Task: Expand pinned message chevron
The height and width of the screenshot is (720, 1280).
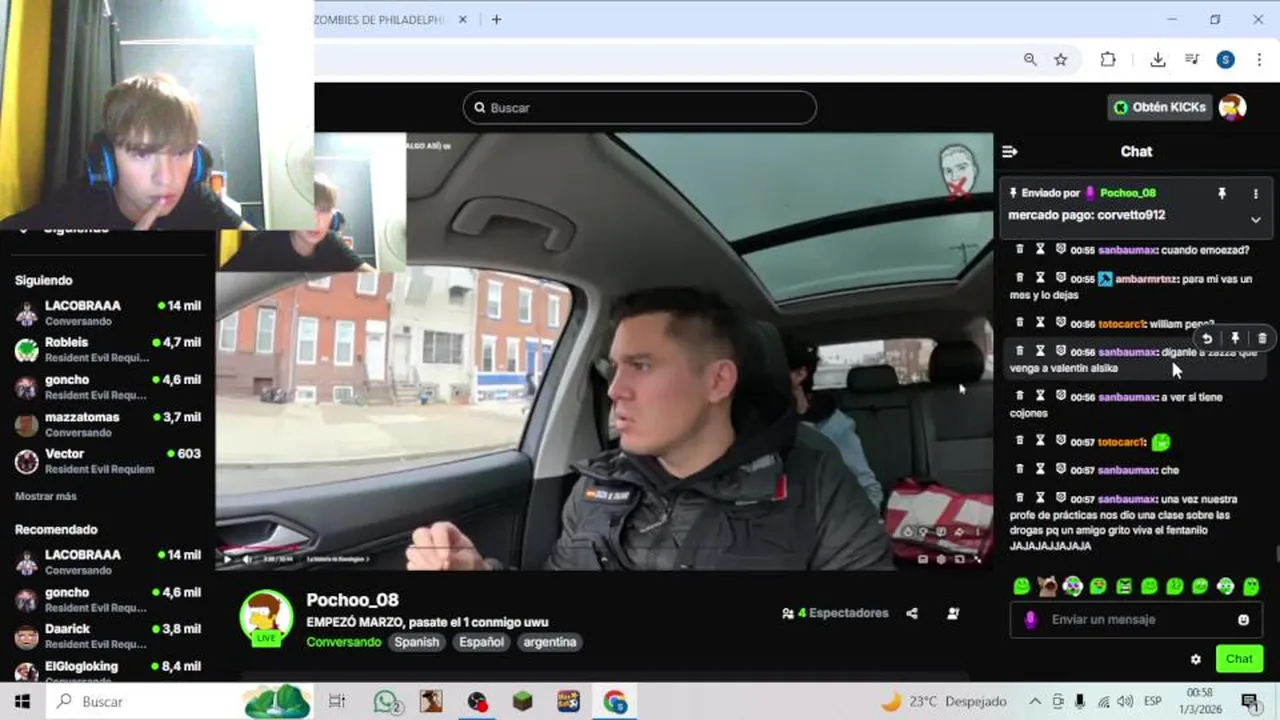Action: pos(1256,219)
